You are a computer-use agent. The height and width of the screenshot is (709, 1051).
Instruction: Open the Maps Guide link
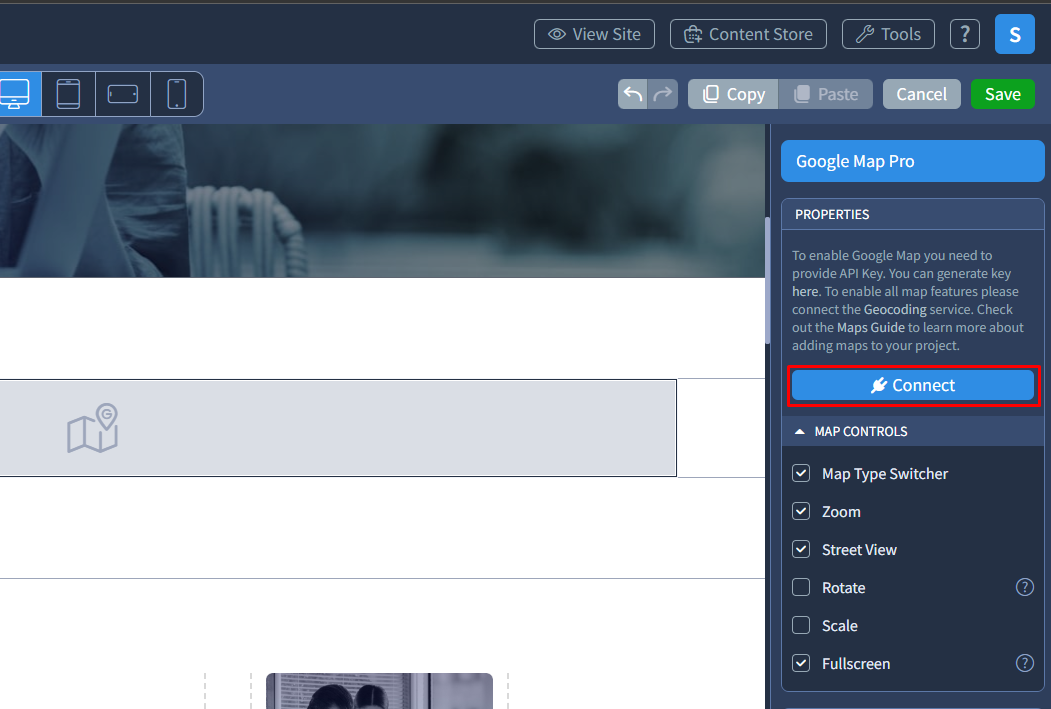871,328
